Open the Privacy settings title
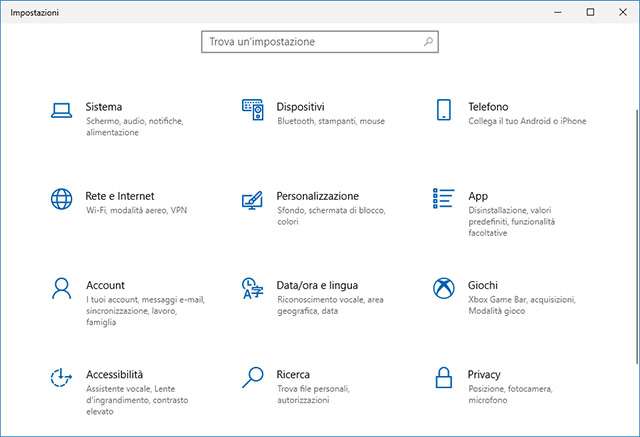The height and width of the screenshot is (437, 640). [484, 374]
